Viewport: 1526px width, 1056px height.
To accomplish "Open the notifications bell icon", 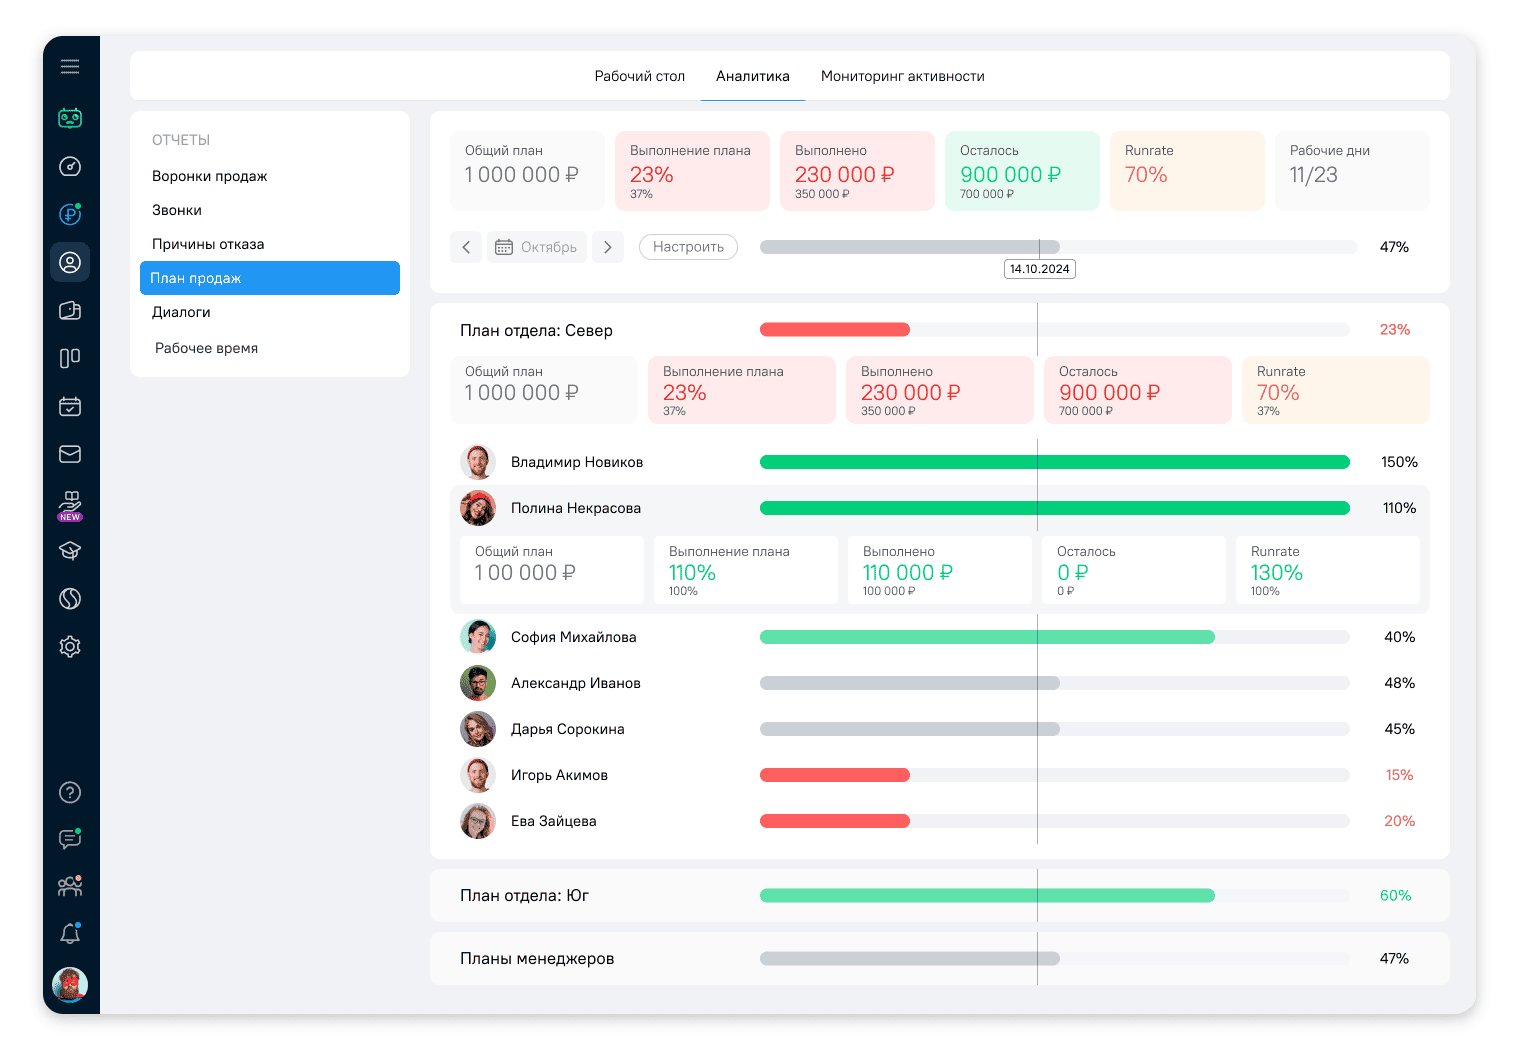I will point(70,934).
